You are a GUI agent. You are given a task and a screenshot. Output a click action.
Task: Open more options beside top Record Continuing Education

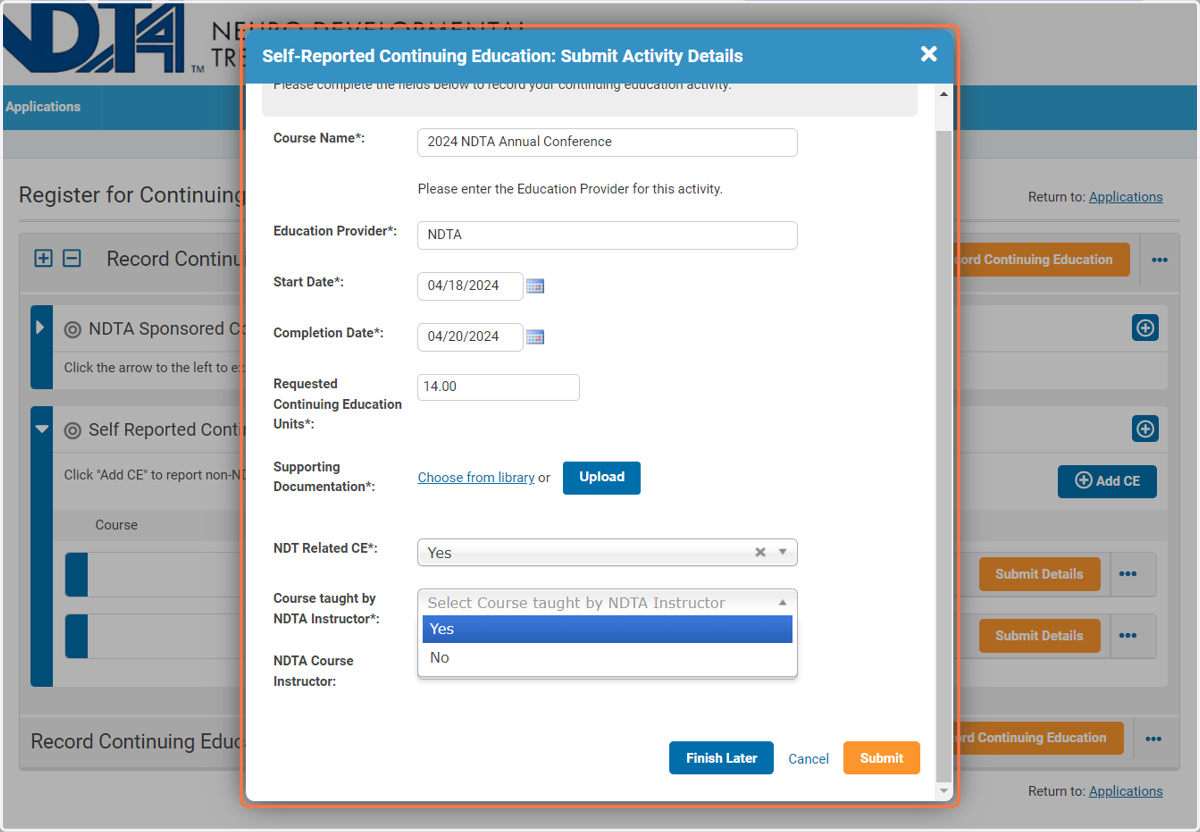click(1159, 260)
